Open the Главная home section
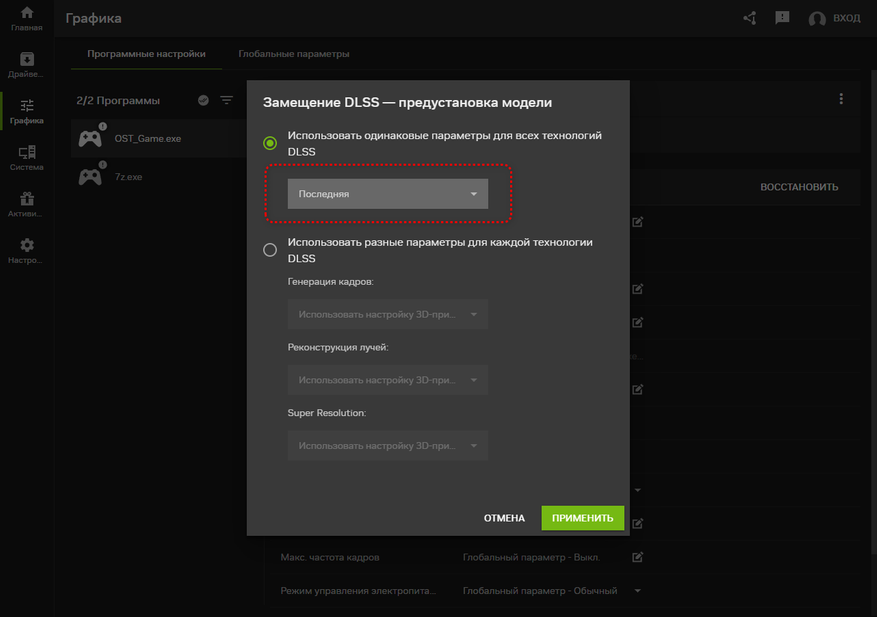 pyautogui.click(x=27, y=18)
